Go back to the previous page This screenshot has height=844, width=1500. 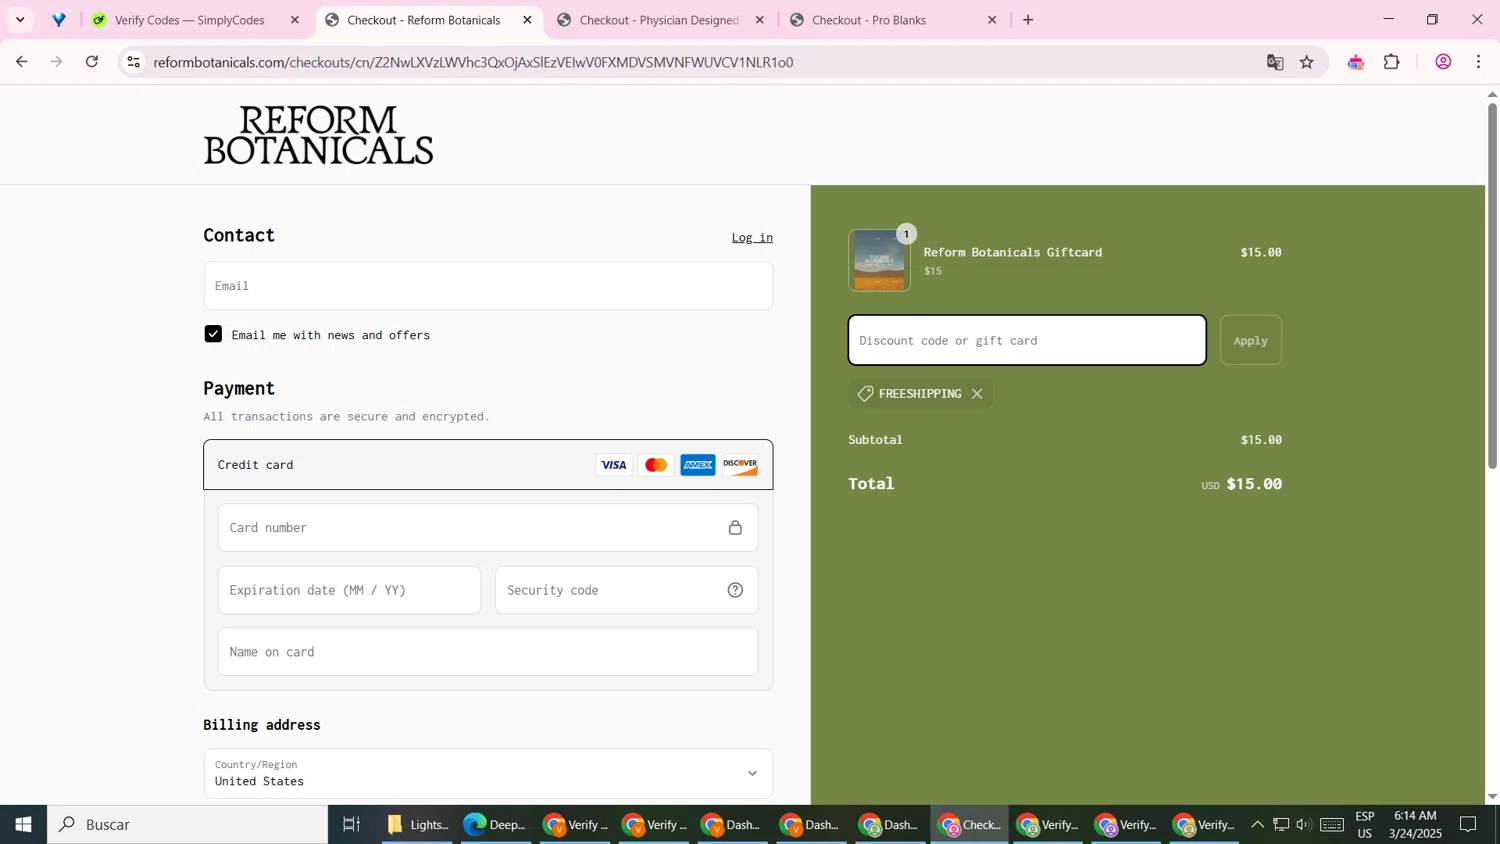[x=21, y=62]
